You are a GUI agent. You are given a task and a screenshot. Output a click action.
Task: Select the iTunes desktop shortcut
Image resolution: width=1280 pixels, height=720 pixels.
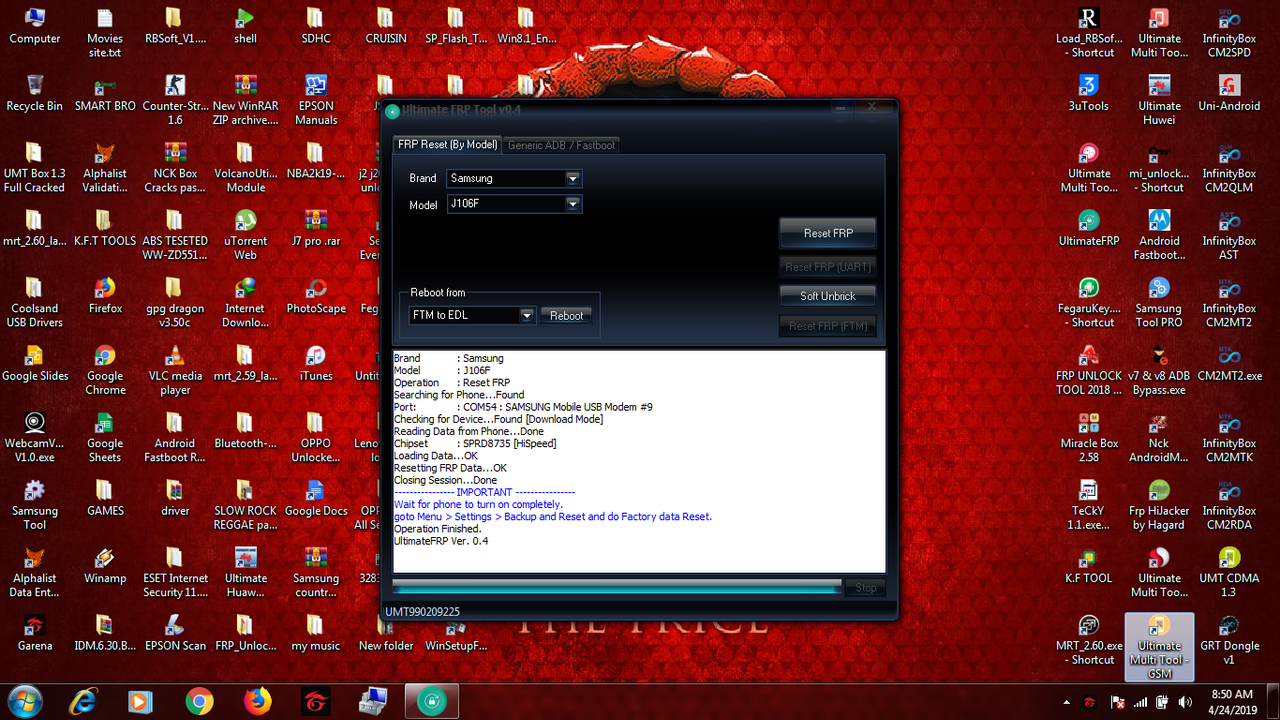[316, 363]
